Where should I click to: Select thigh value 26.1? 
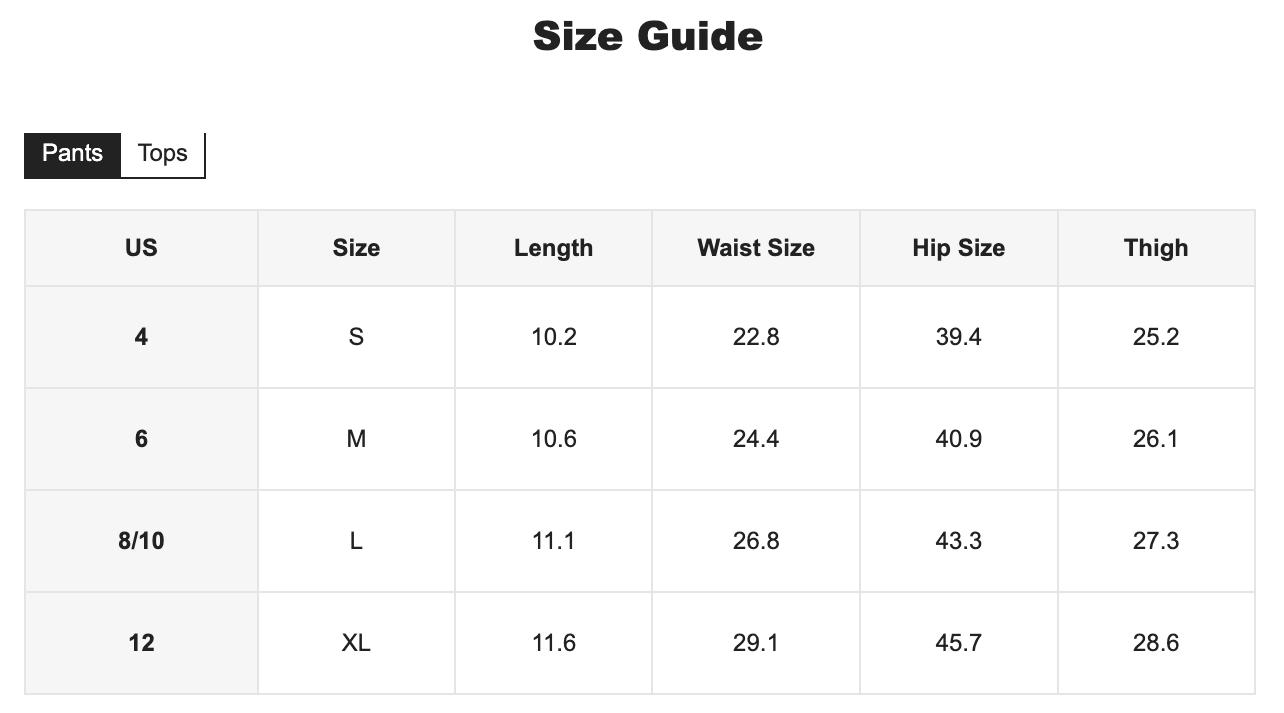click(x=1155, y=439)
